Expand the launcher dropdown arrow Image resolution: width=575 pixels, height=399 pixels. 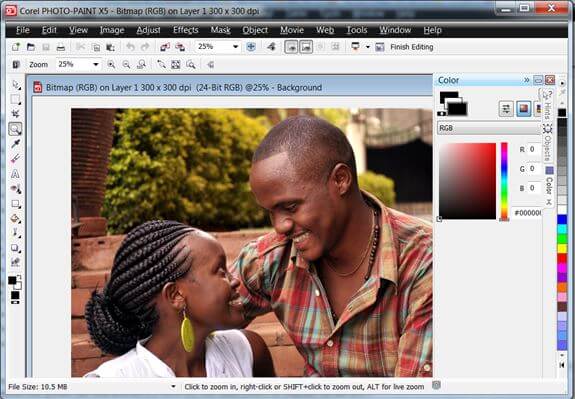(x=367, y=47)
